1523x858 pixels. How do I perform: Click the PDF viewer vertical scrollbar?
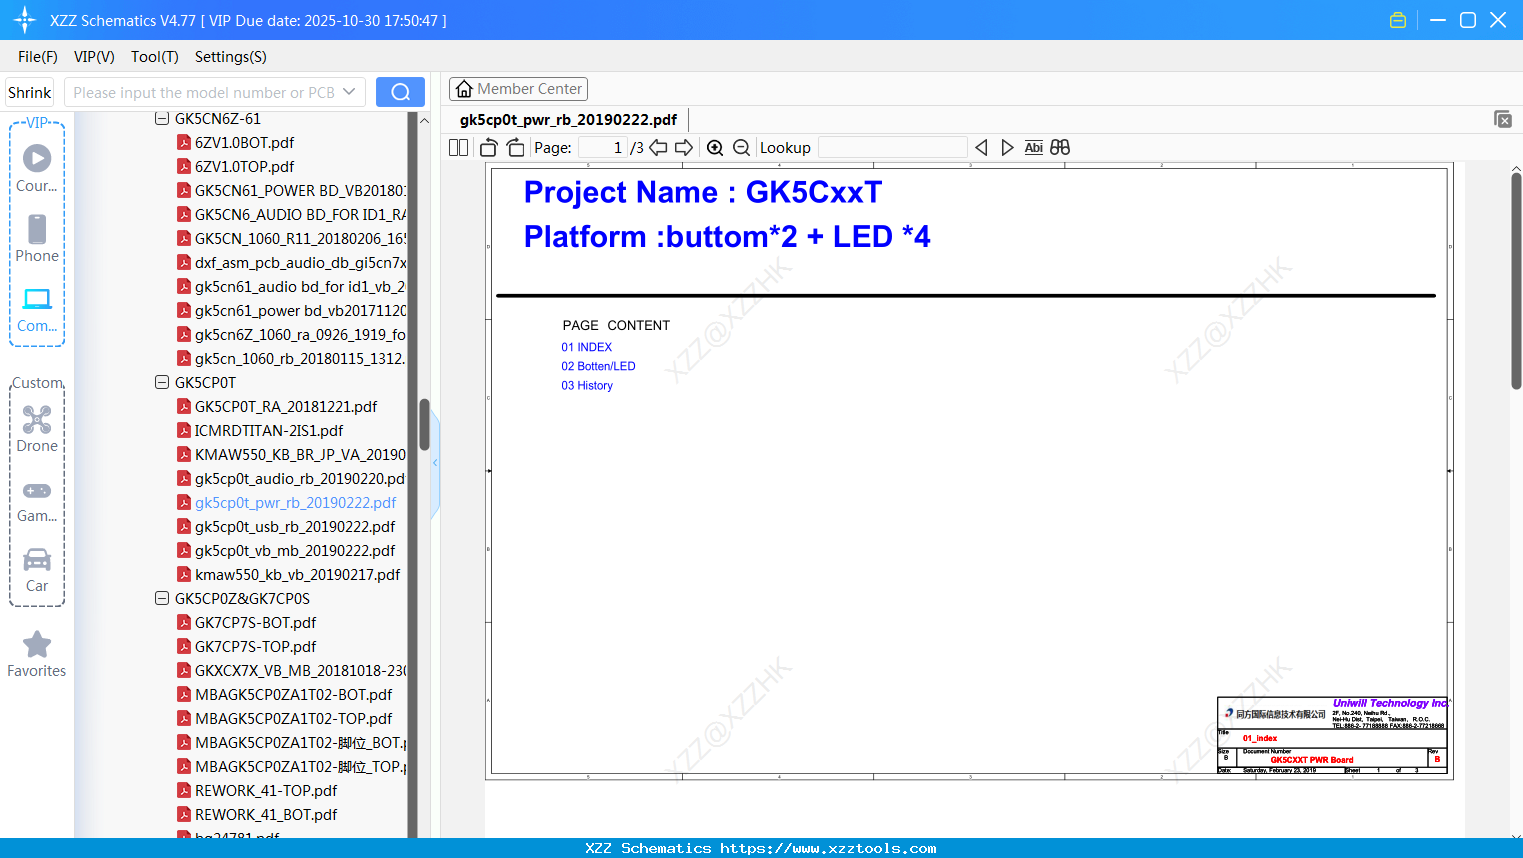pyautogui.click(x=1516, y=280)
